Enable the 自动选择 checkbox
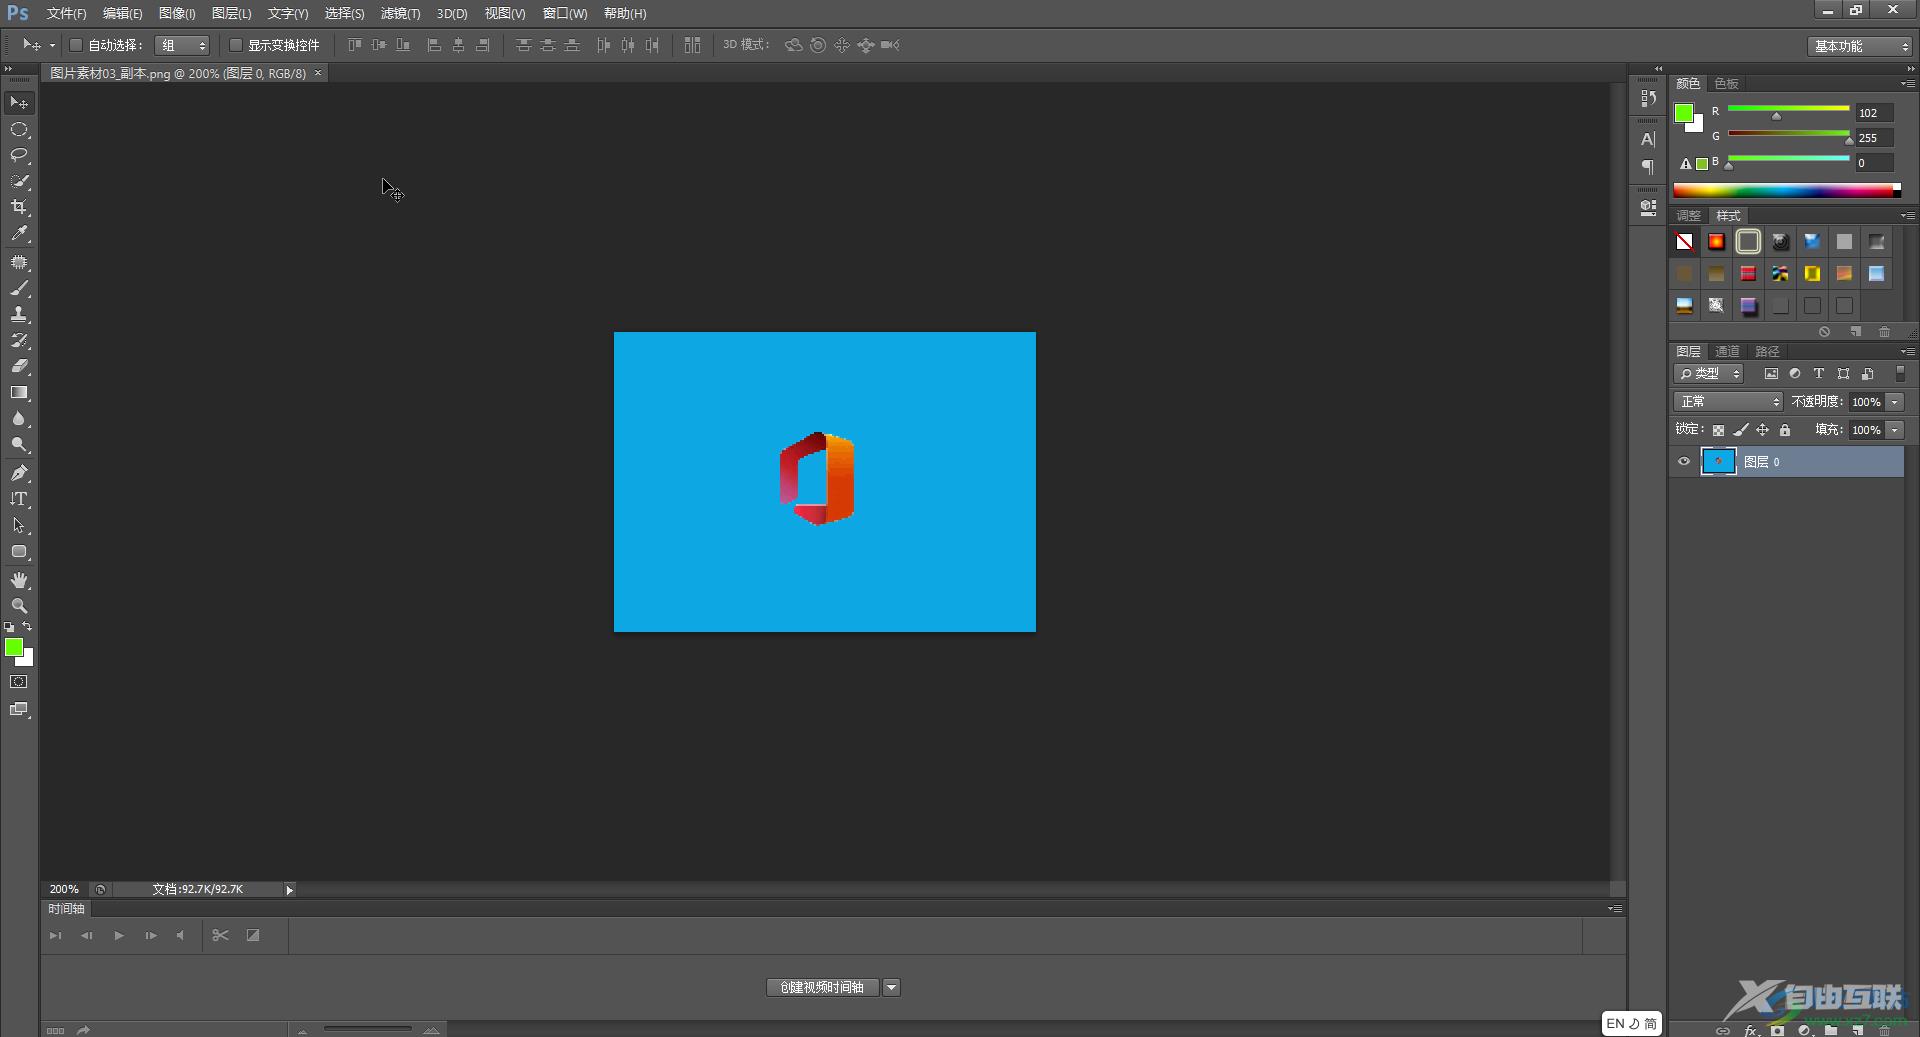This screenshot has width=1920, height=1037. 75,45
